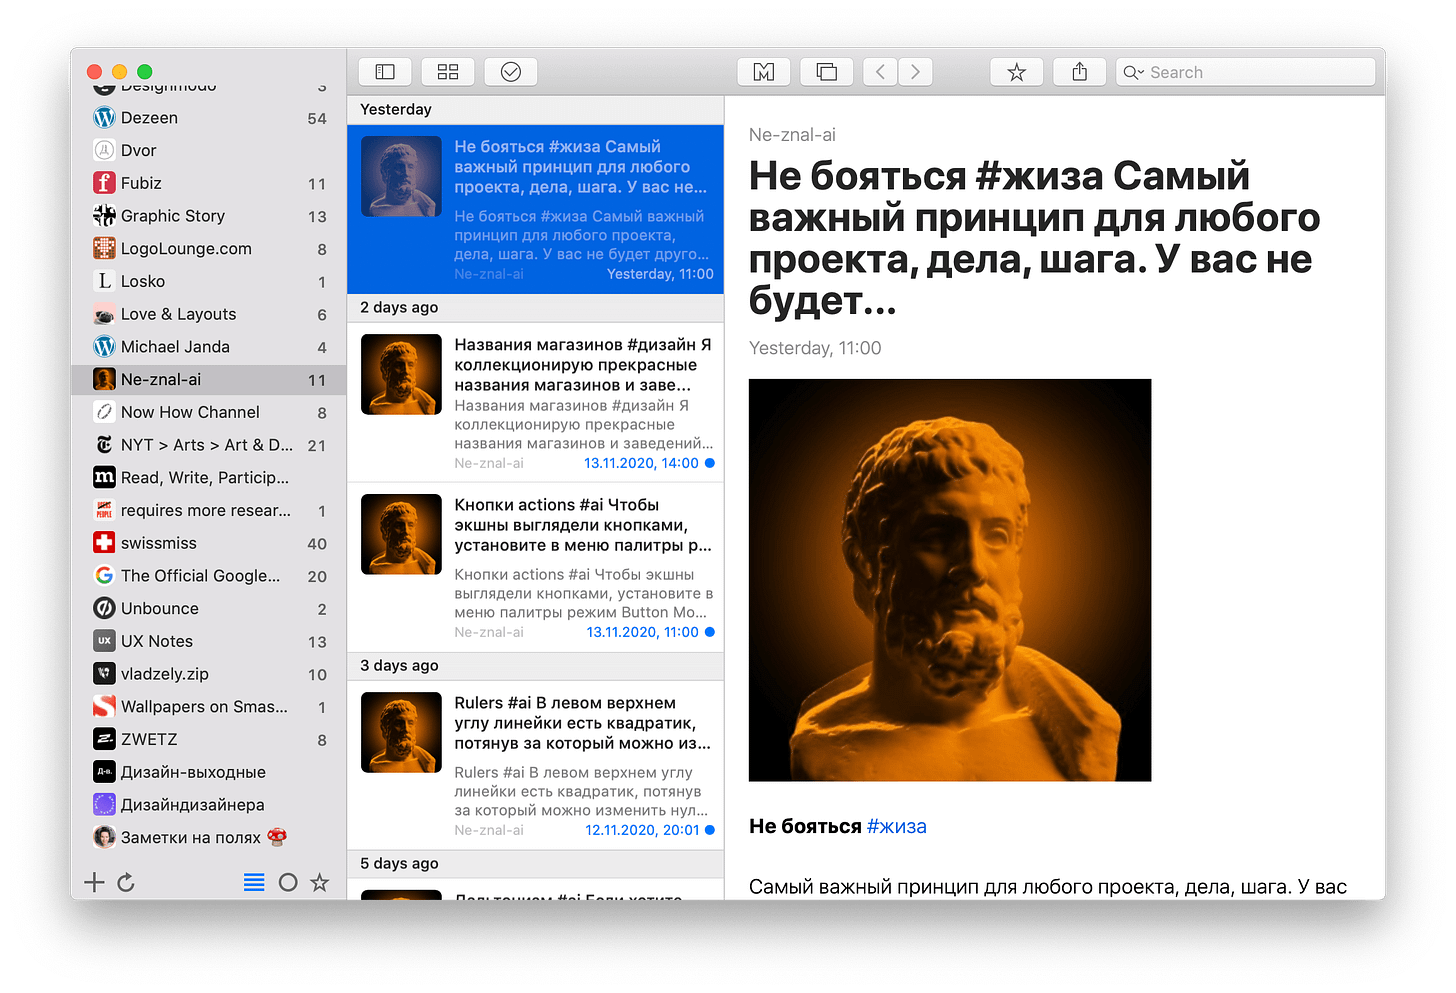Open the Fubiz feed

point(209,183)
